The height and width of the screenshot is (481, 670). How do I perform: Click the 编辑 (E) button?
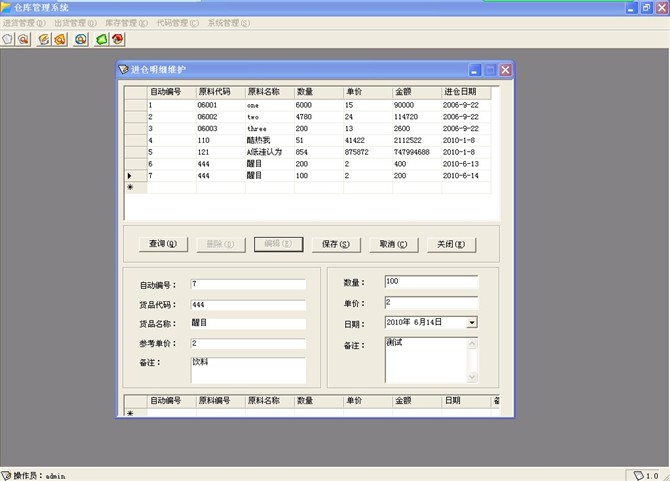[x=279, y=244]
